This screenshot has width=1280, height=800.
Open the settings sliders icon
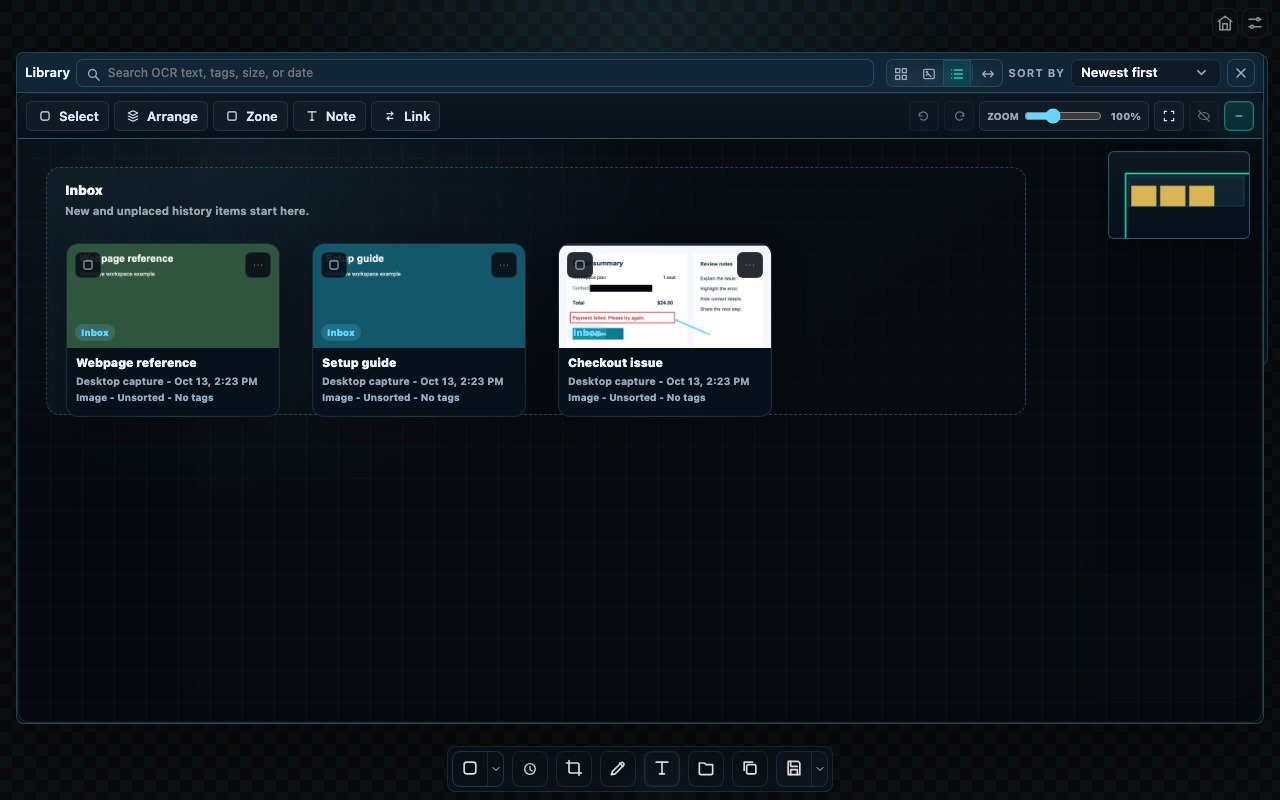(x=1255, y=23)
